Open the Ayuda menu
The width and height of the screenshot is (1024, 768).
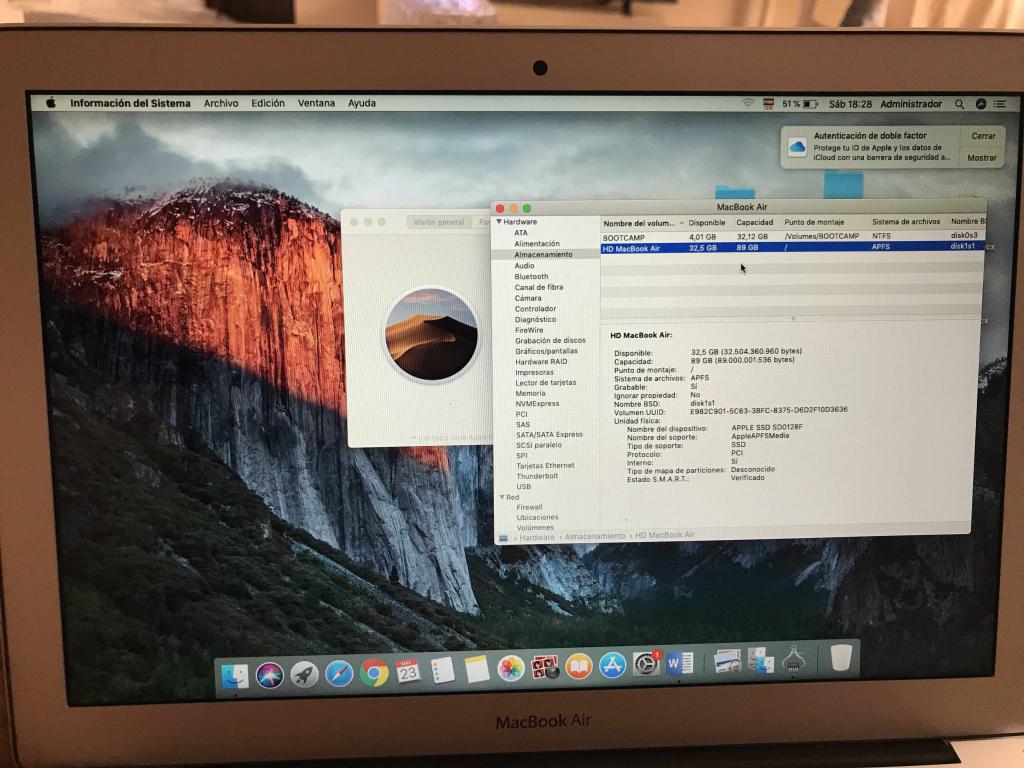click(x=362, y=103)
